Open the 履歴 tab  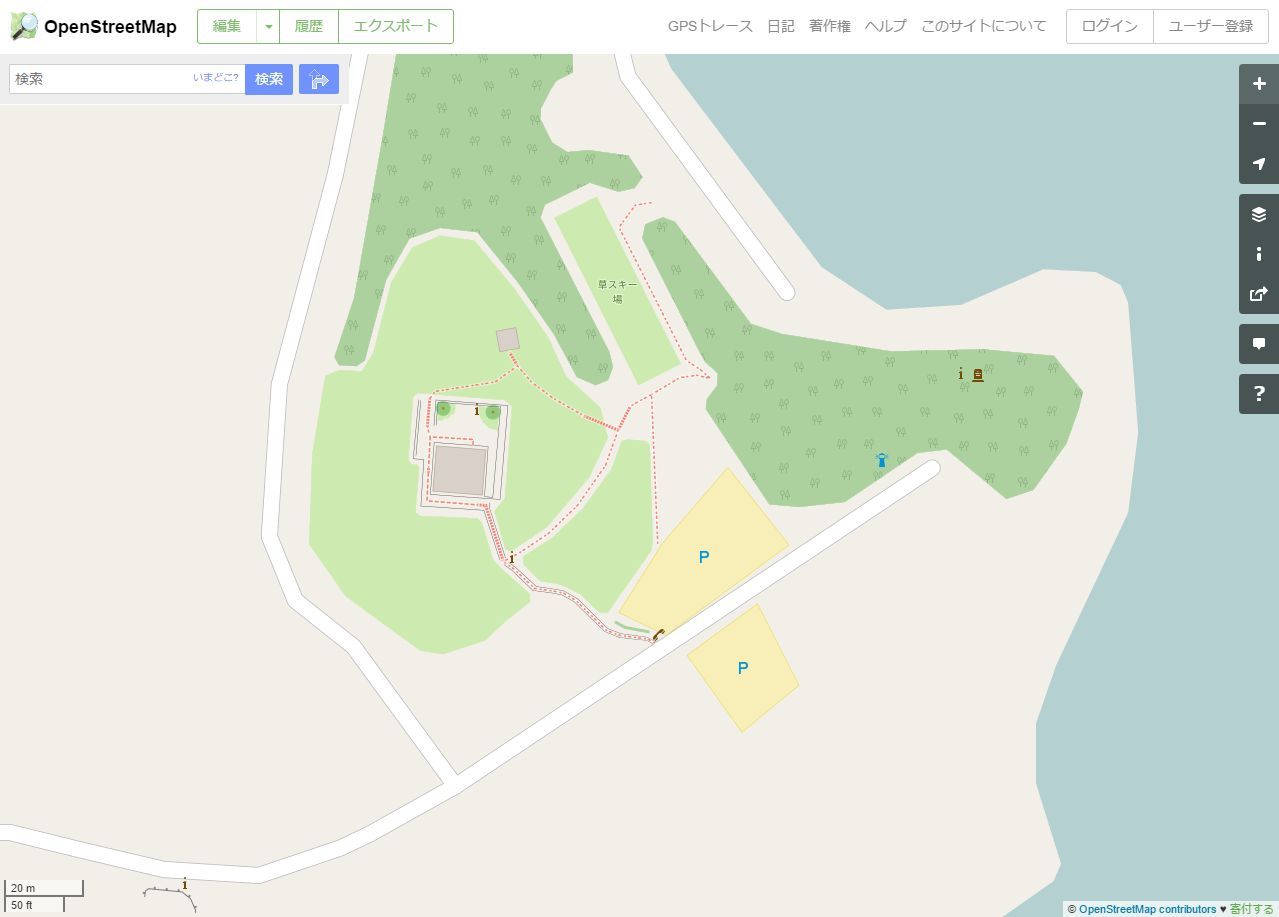[309, 27]
